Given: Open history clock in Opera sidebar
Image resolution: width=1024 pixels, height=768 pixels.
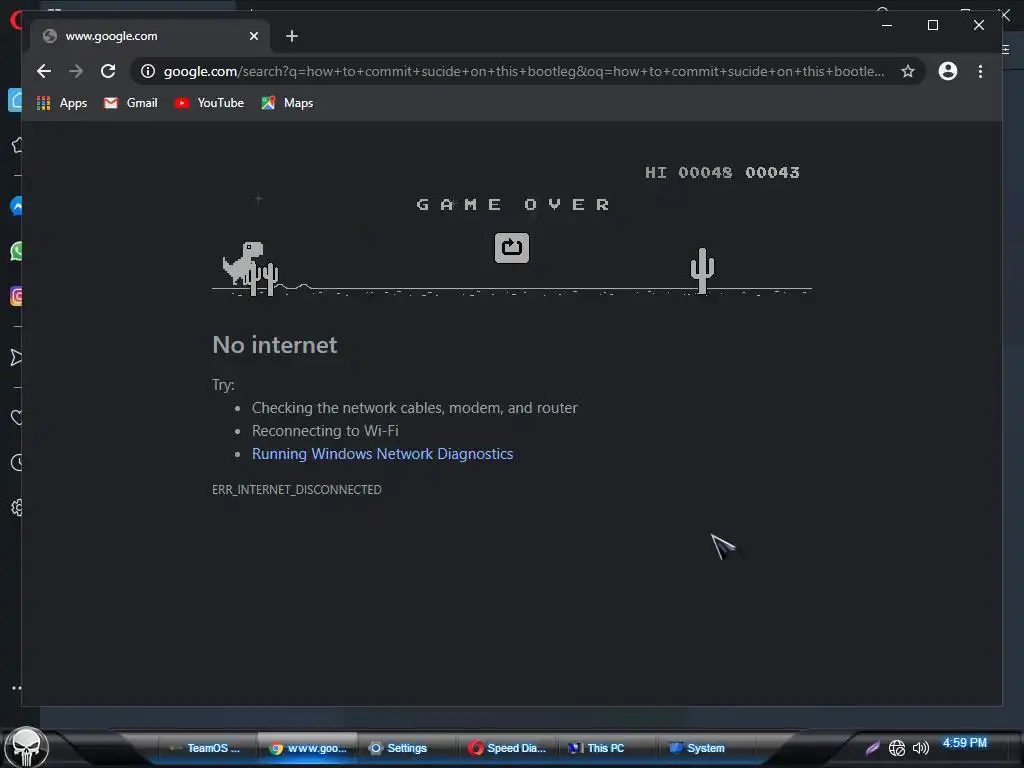Looking at the screenshot, I should [x=17, y=462].
